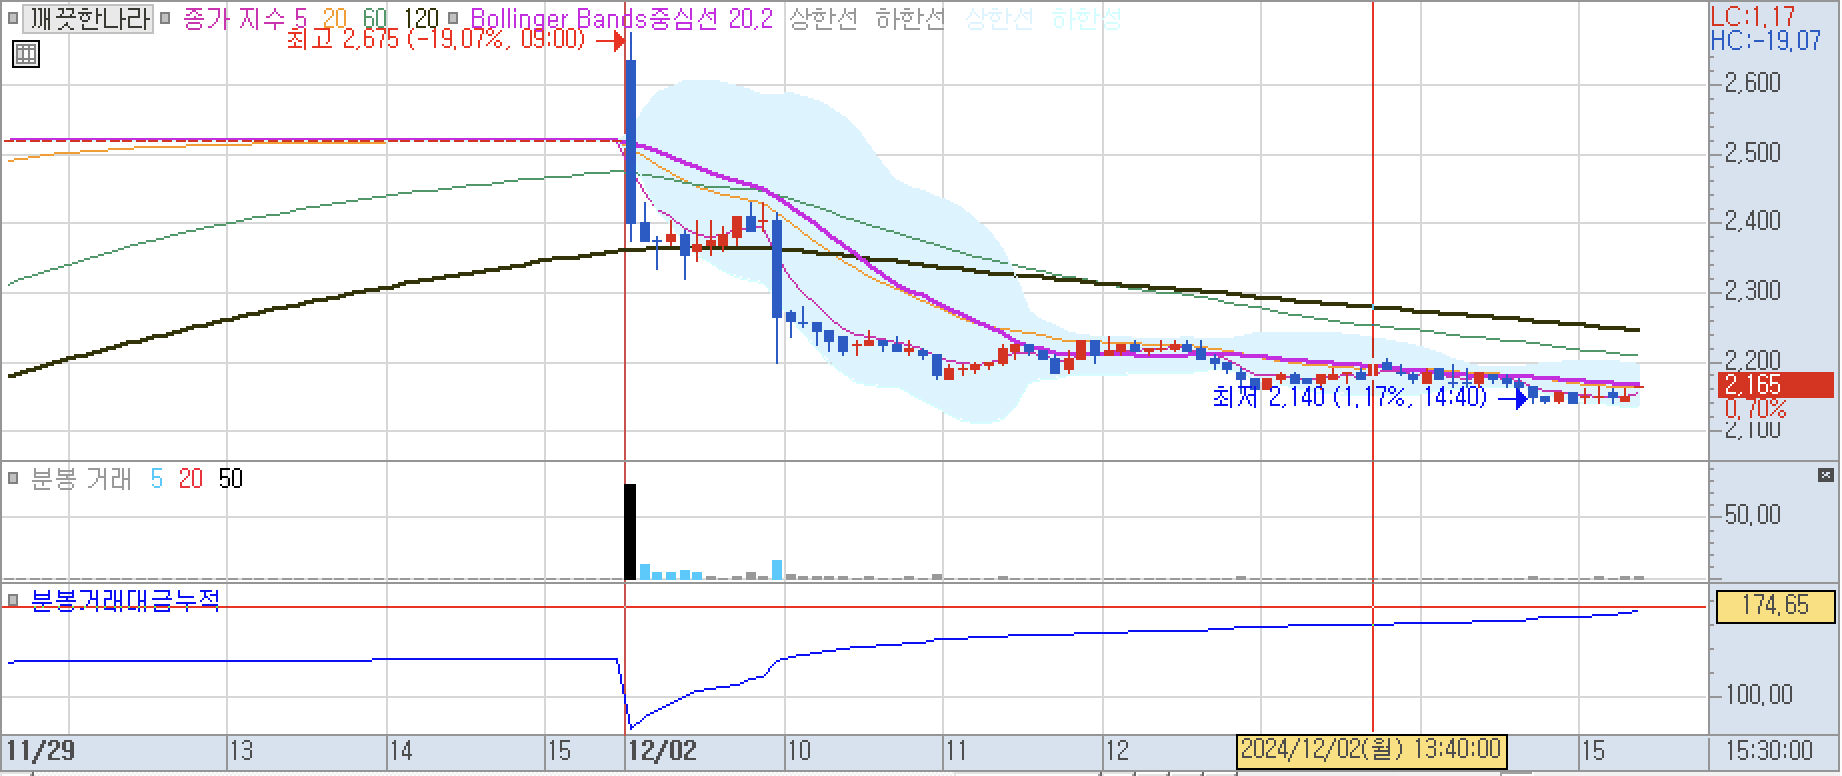1842x776 pixels.
Task: Toggle the square marker before 깨끗한나라
Action: point(12,18)
